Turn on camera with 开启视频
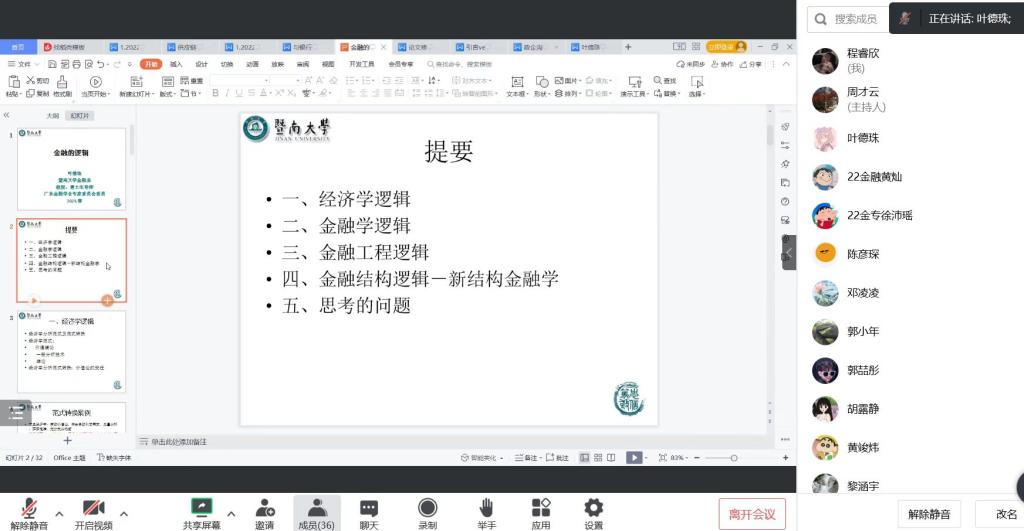The image size is (1024, 531). [x=94, y=508]
